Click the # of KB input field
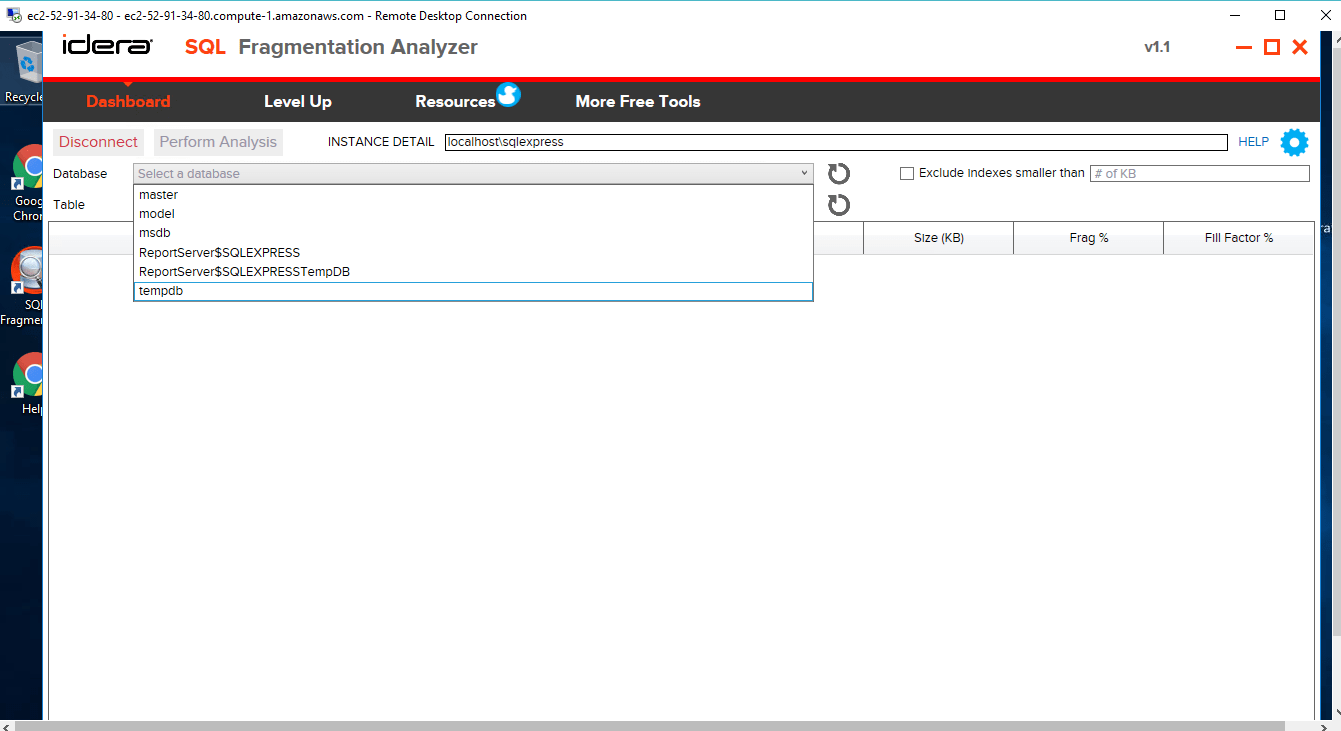The image size is (1341, 731). [1198, 174]
